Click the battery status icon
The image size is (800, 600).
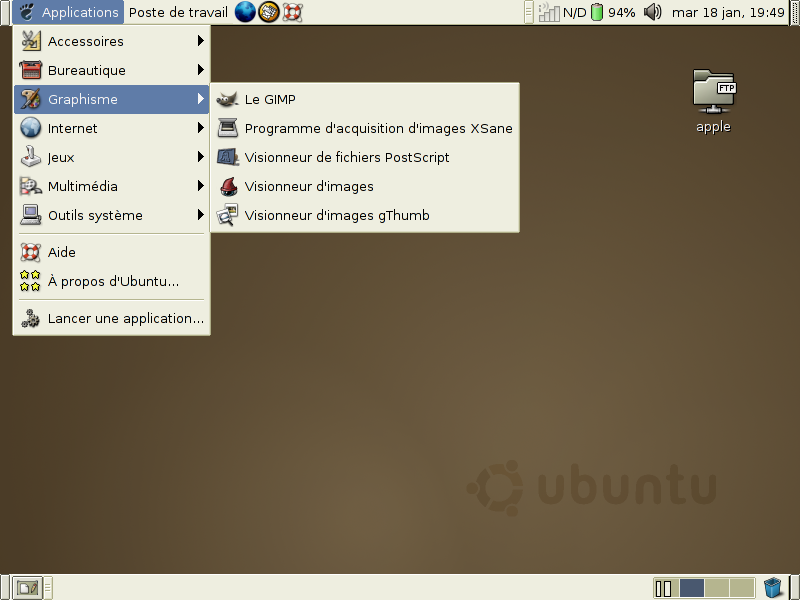click(x=597, y=12)
